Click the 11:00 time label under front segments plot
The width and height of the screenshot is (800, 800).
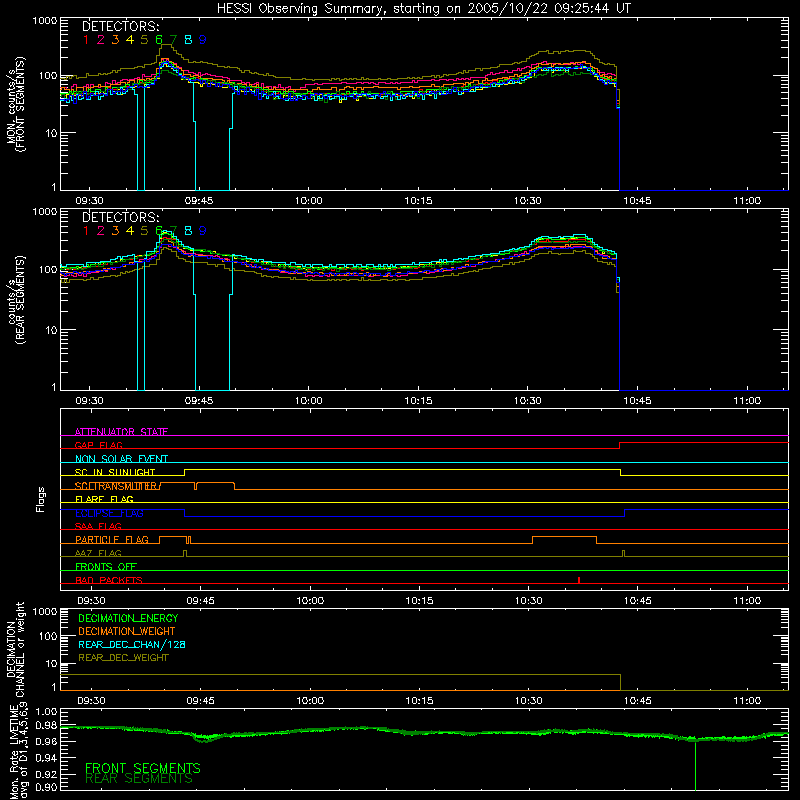click(747, 201)
